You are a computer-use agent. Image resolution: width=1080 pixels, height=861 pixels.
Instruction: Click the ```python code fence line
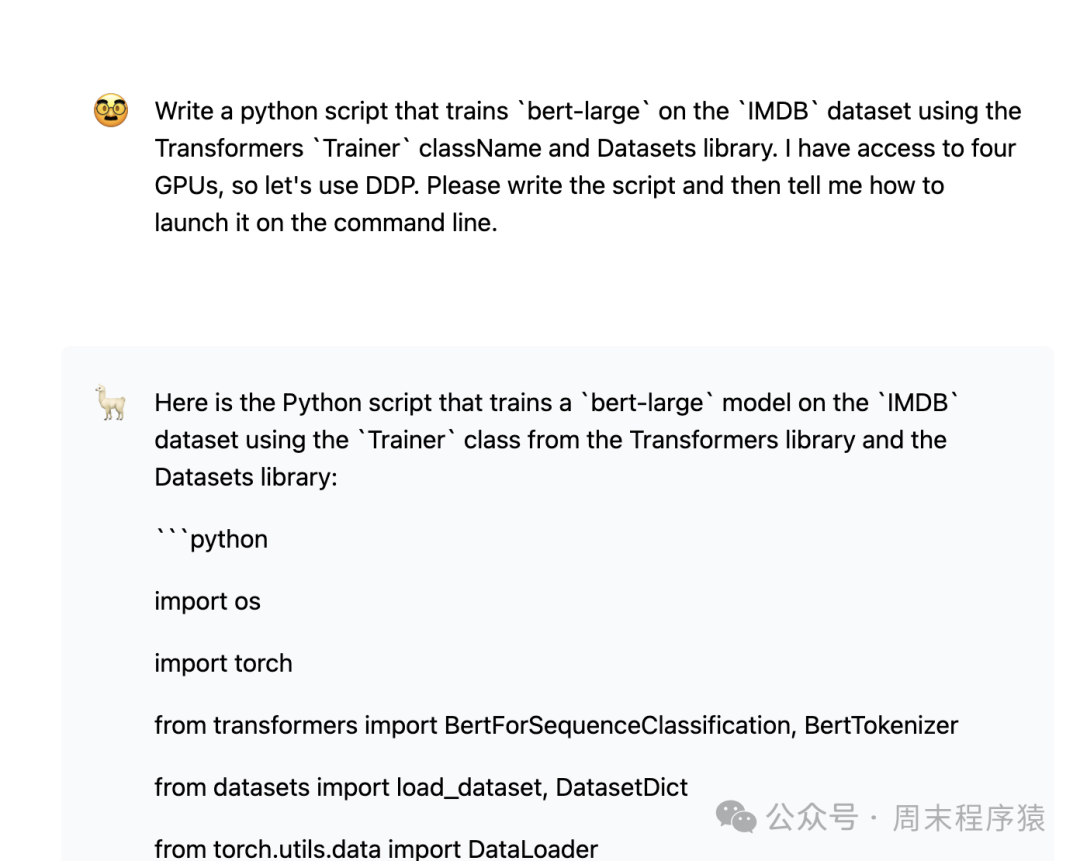tap(211, 539)
